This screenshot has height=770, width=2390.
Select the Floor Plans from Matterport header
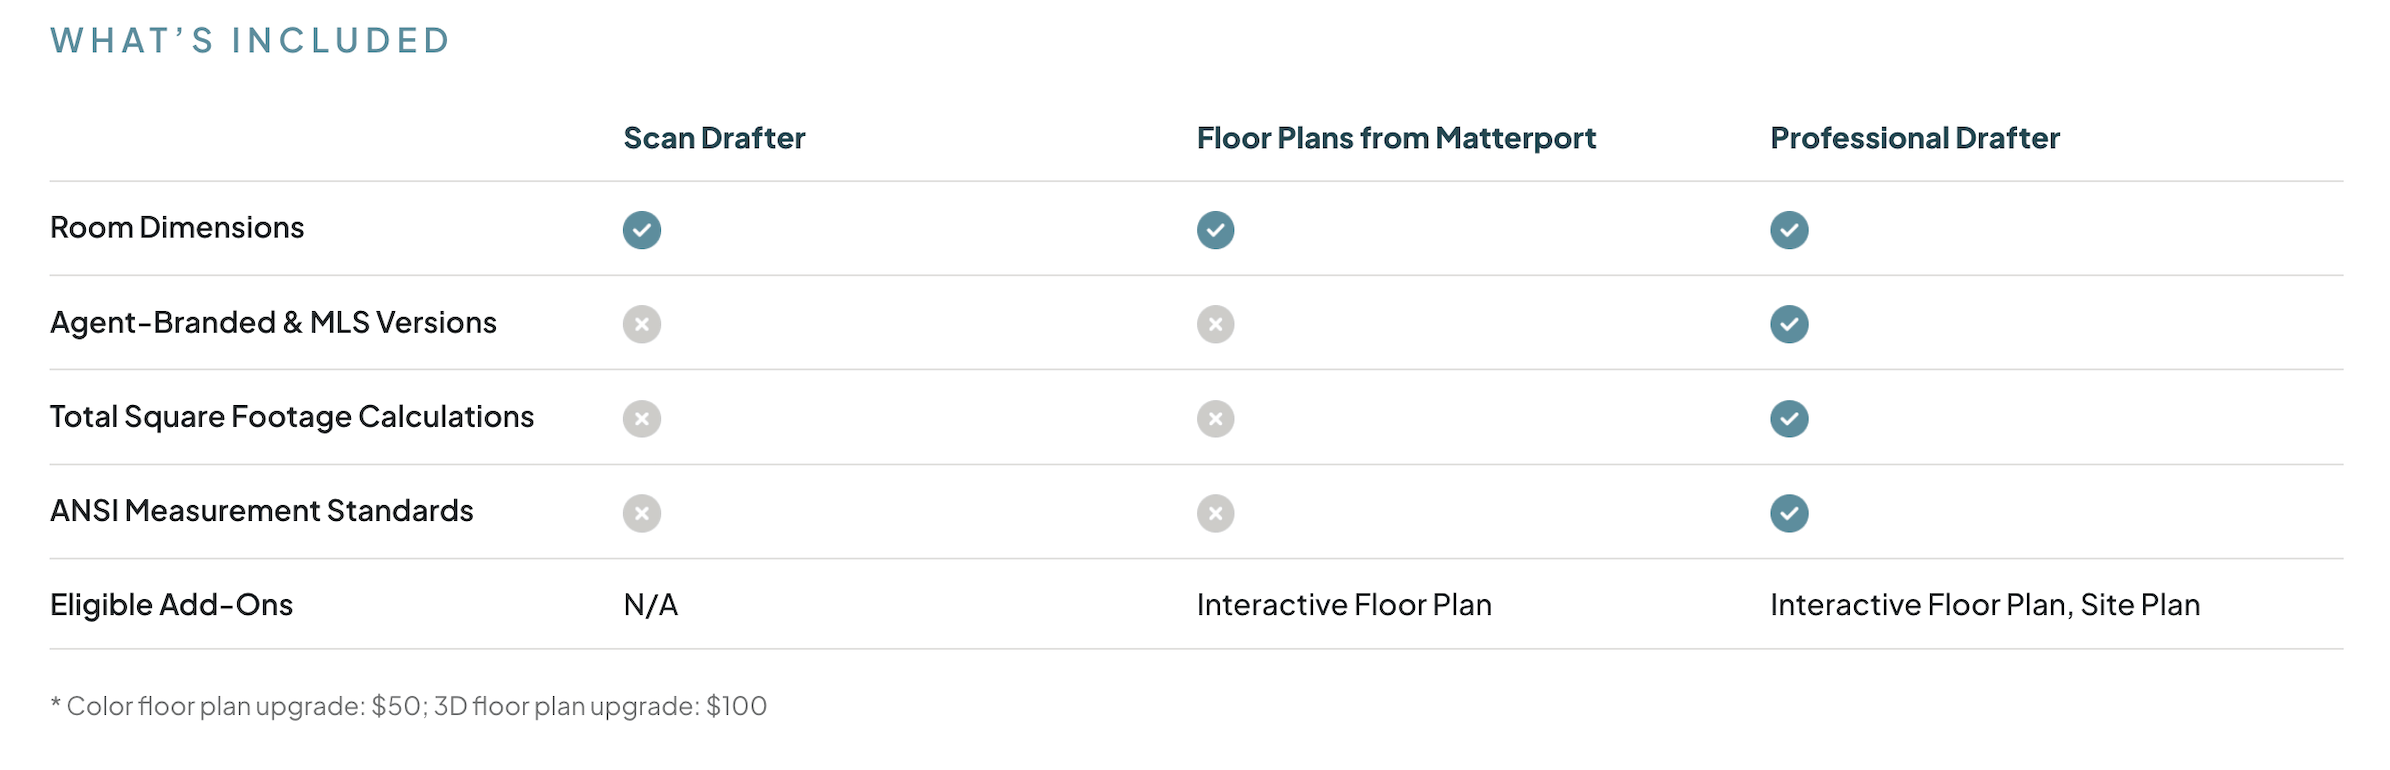1396,138
